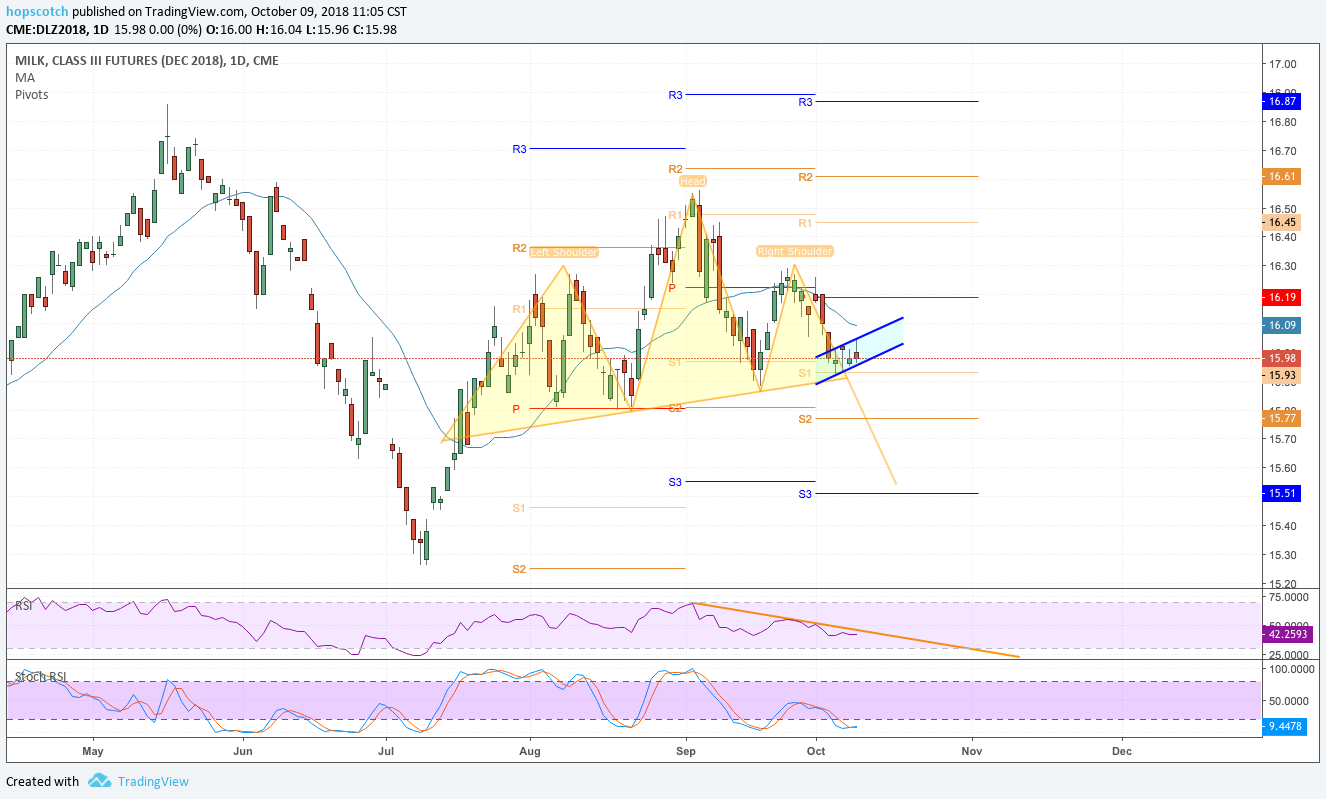
Task: Click the 15.40 price axis value
Action: point(1282,526)
